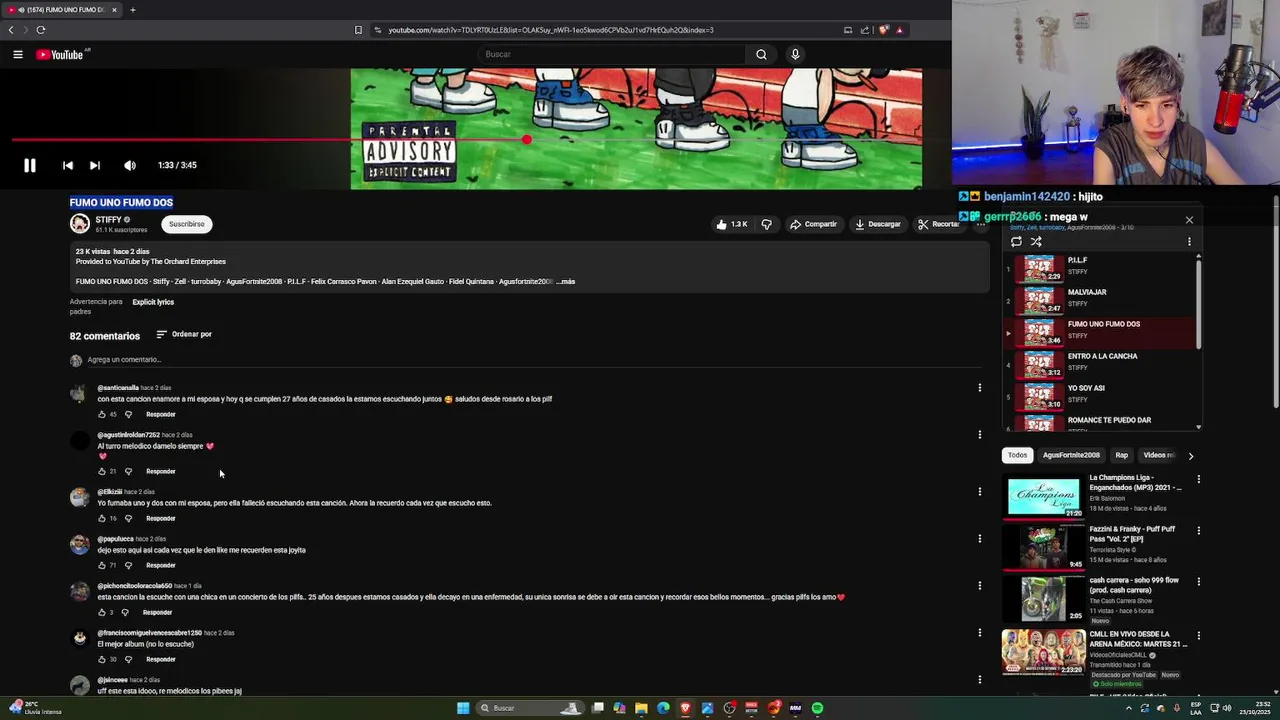Click the YouTube search magnifier button
The height and width of the screenshot is (720, 1280).
tap(761, 54)
